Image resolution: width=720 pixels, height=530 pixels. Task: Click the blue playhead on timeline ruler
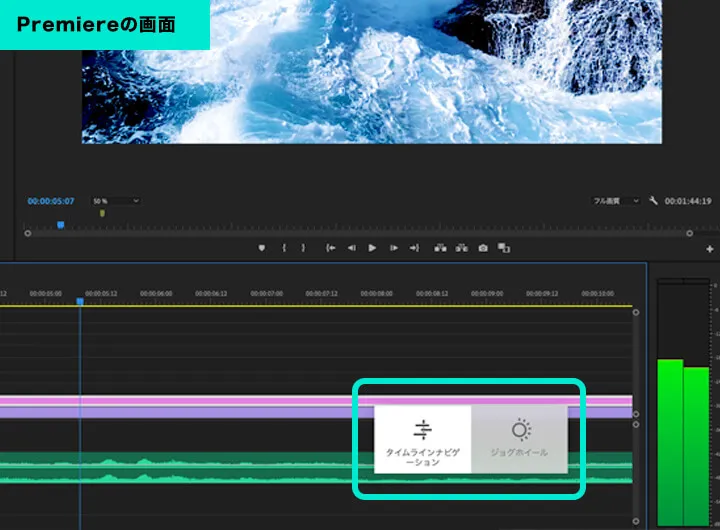pyautogui.click(x=80, y=301)
